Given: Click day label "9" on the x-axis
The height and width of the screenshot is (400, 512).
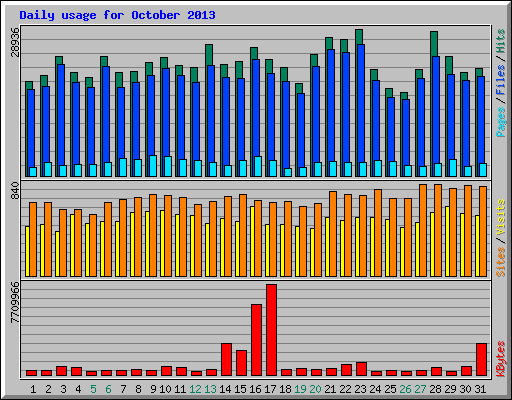Looking at the screenshot, I should (153, 389).
